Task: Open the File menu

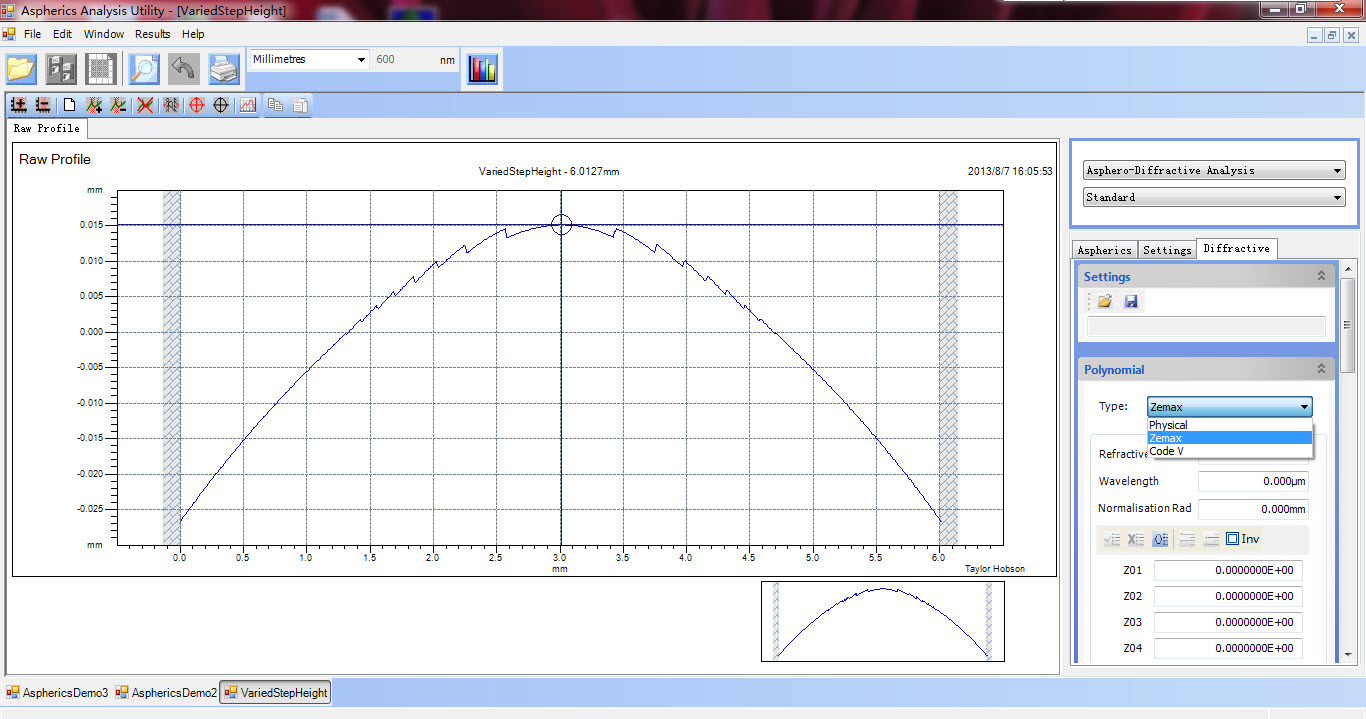Action: tap(32, 34)
